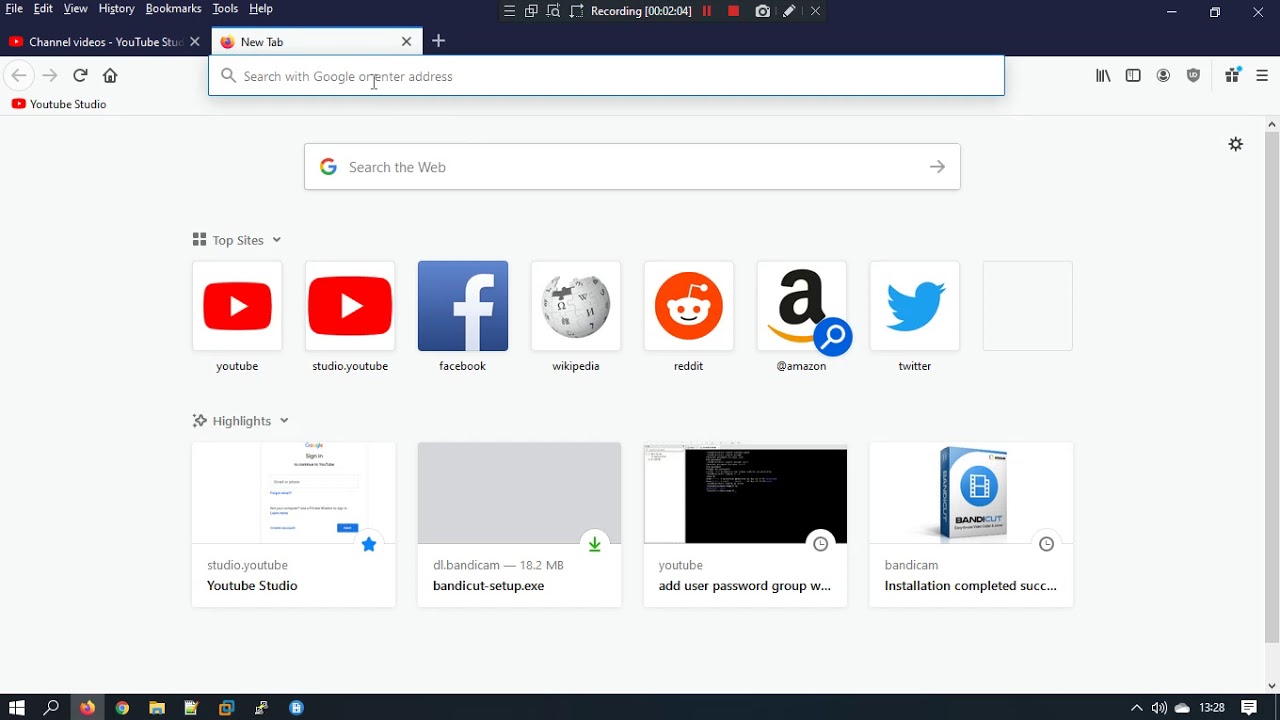Image resolution: width=1280 pixels, height=720 pixels.
Task: Open Youtube Studio highlight card
Action: point(294,525)
